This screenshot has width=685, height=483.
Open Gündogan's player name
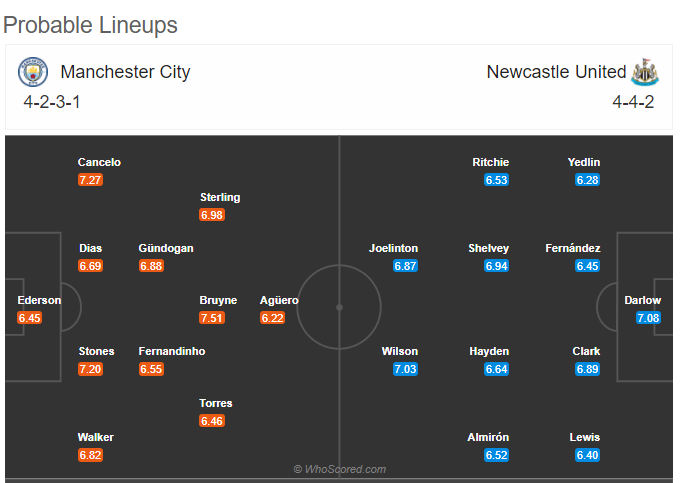(x=166, y=248)
